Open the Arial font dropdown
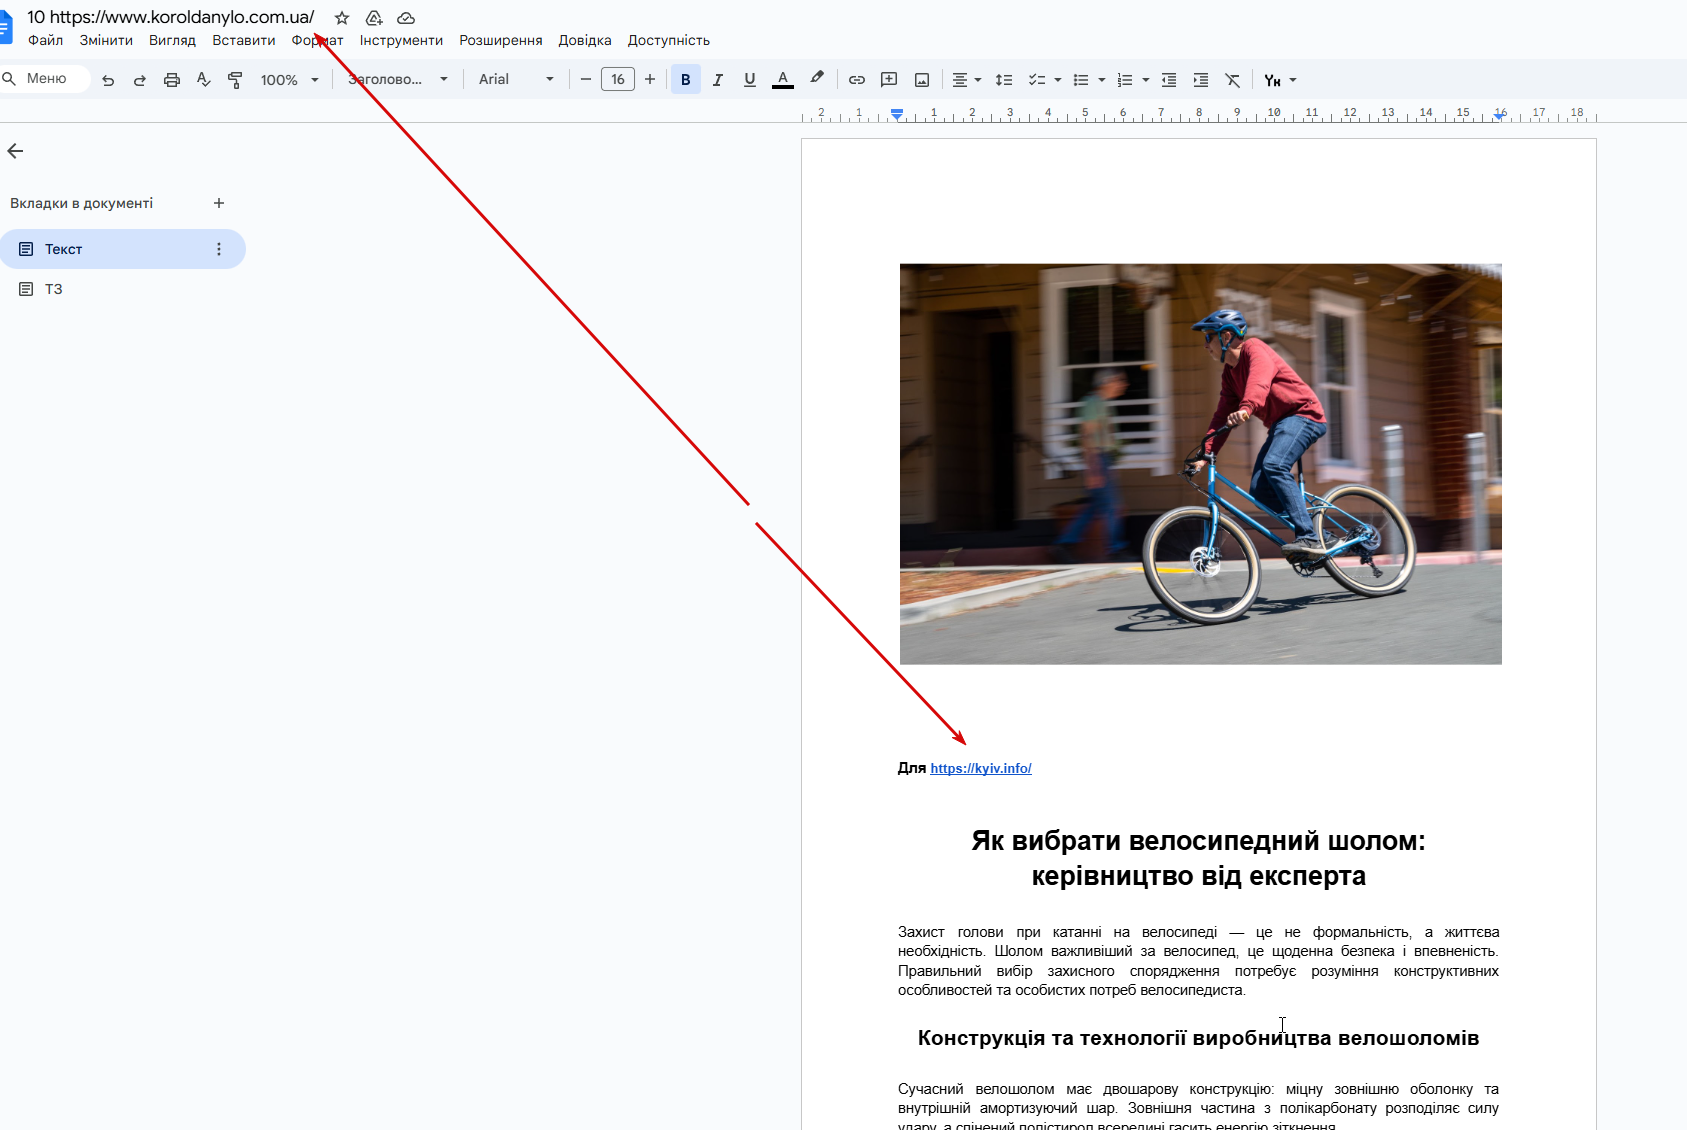This screenshot has height=1130, width=1687. pyautogui.click(x=515, y=80)
